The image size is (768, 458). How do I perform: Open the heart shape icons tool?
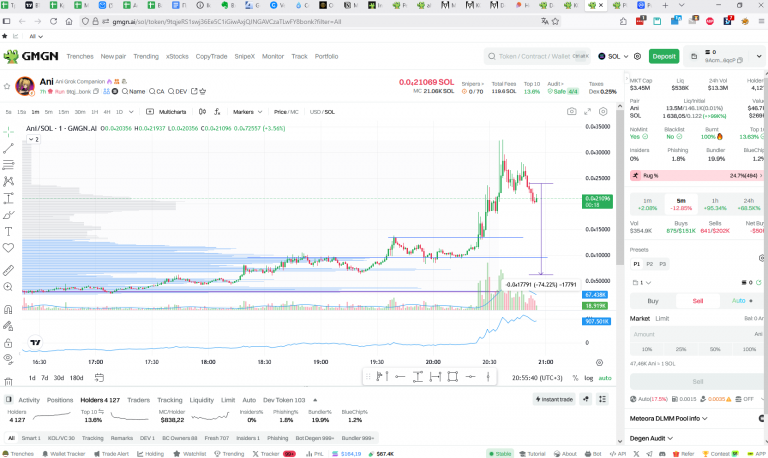8,248
